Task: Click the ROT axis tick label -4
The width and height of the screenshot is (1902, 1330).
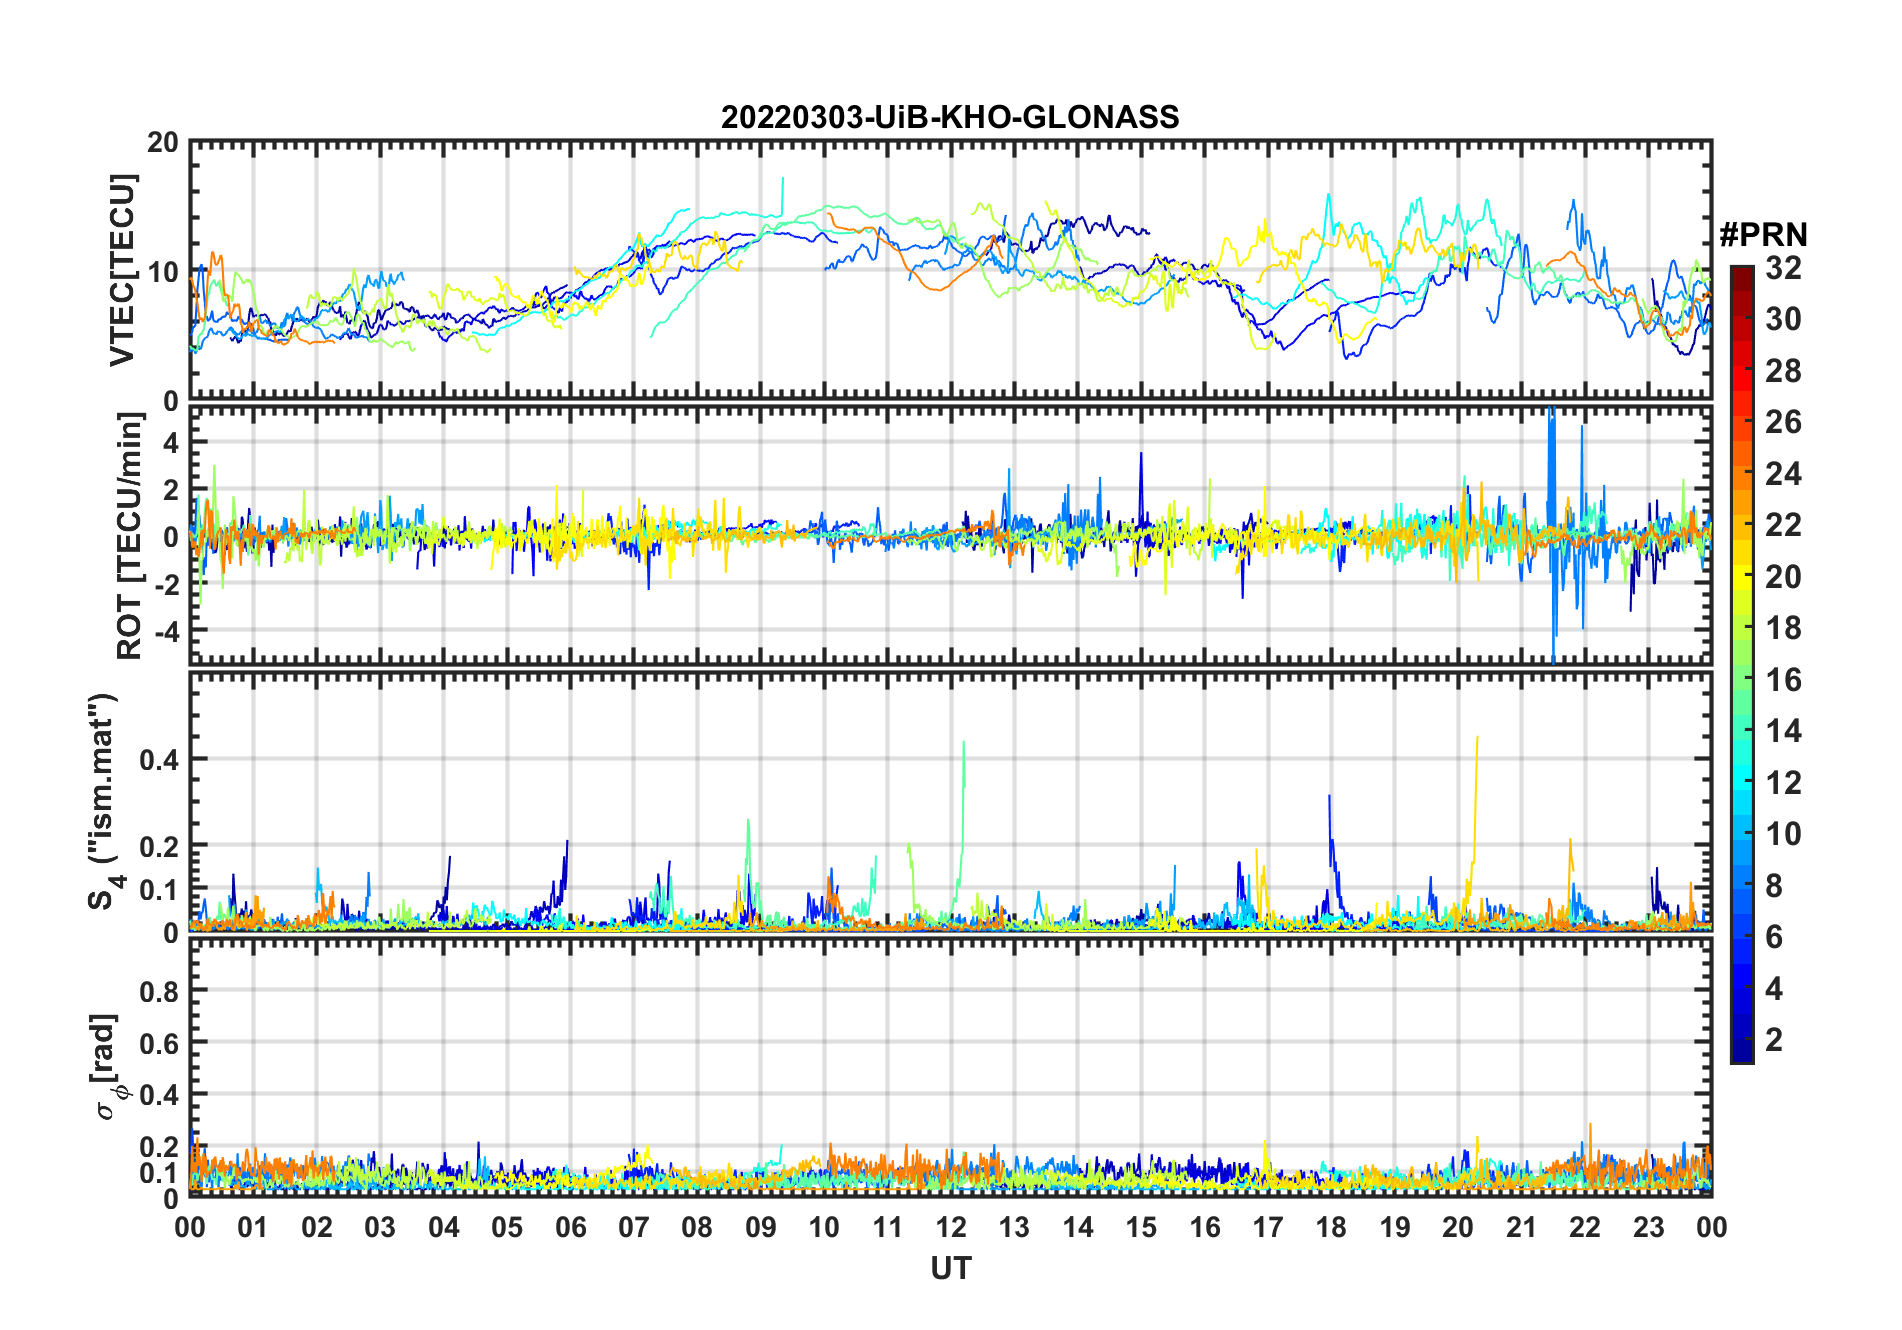Action: [x=165, y=631]
